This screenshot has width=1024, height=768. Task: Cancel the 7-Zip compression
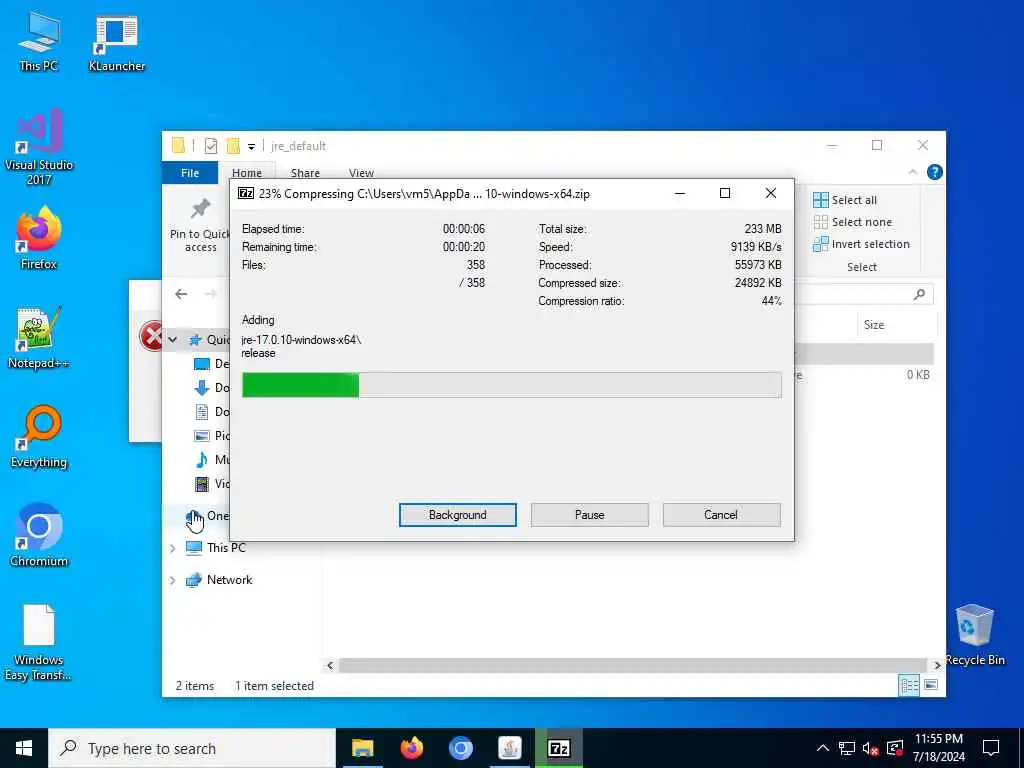721,515
